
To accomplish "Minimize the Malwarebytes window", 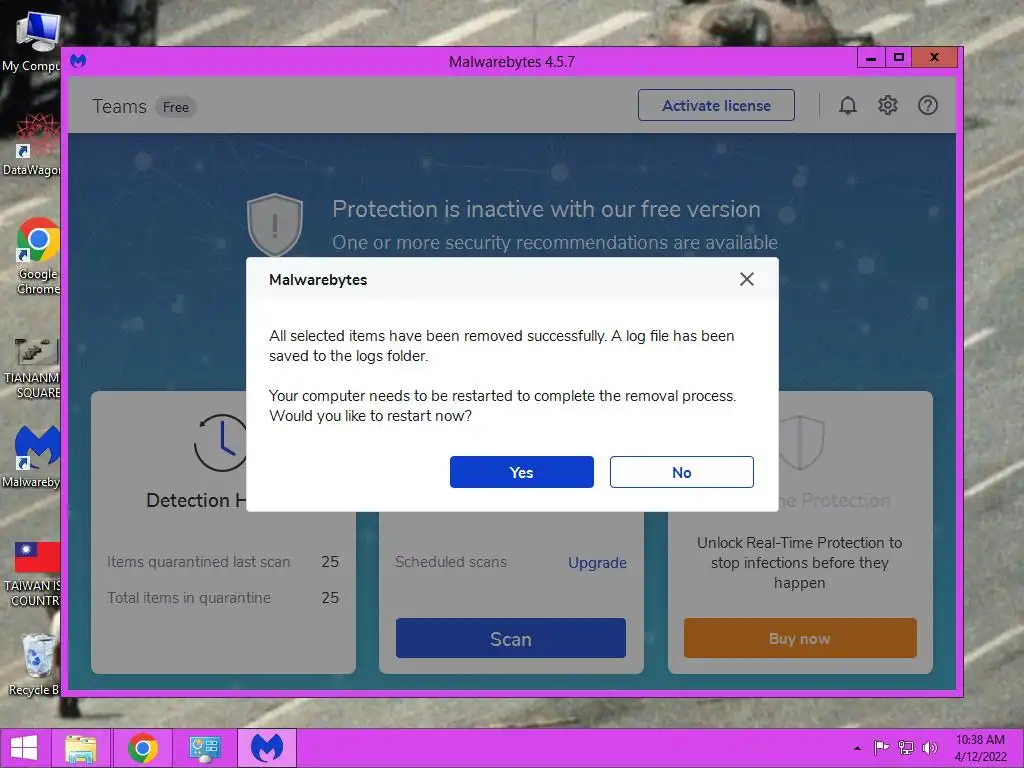I will [x=871, y=58].
